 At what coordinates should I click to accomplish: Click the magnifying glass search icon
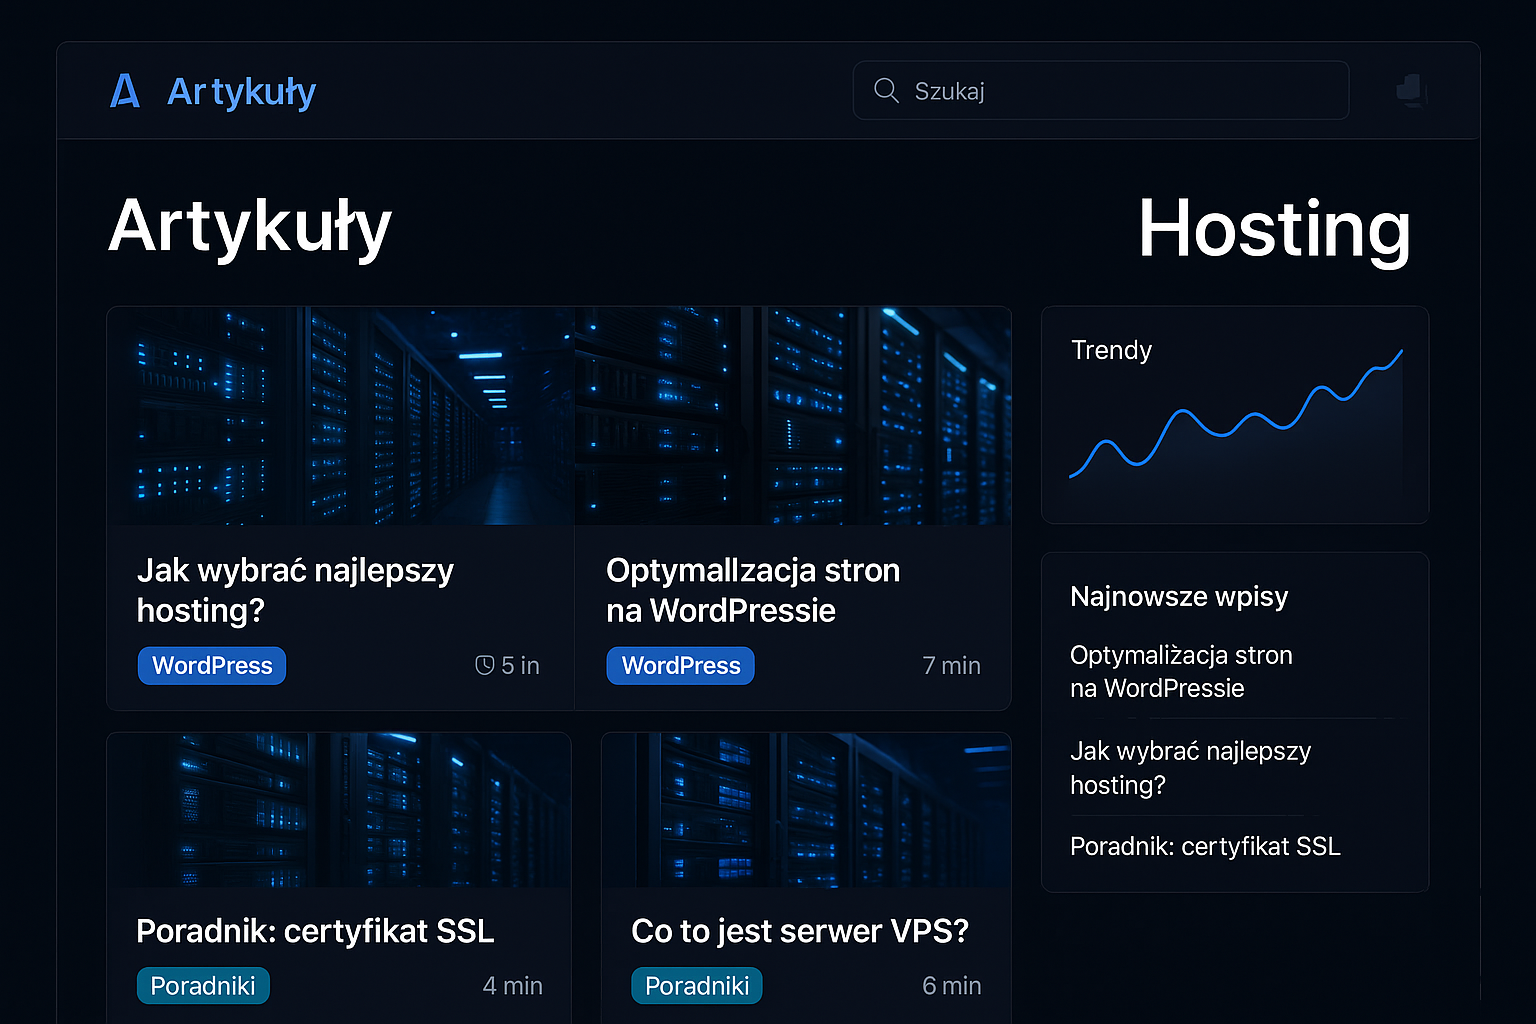pos(886,90)
